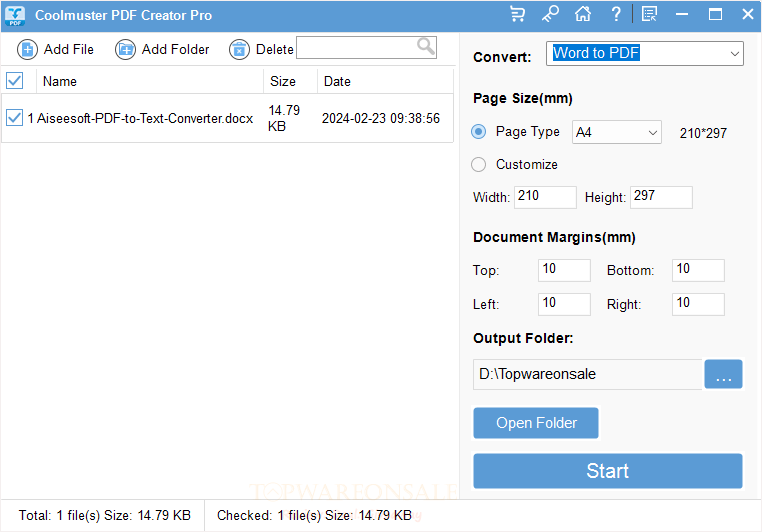This screenshot has height=532, width=762.
Task: Click the Open Folder button
Action: [x=536, y=423]
